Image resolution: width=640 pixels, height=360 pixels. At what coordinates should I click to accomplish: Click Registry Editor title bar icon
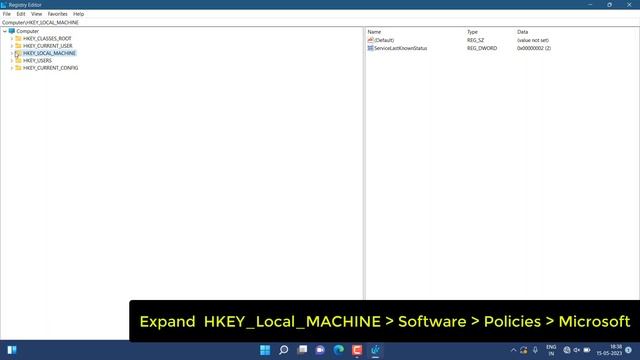point(4,5)
